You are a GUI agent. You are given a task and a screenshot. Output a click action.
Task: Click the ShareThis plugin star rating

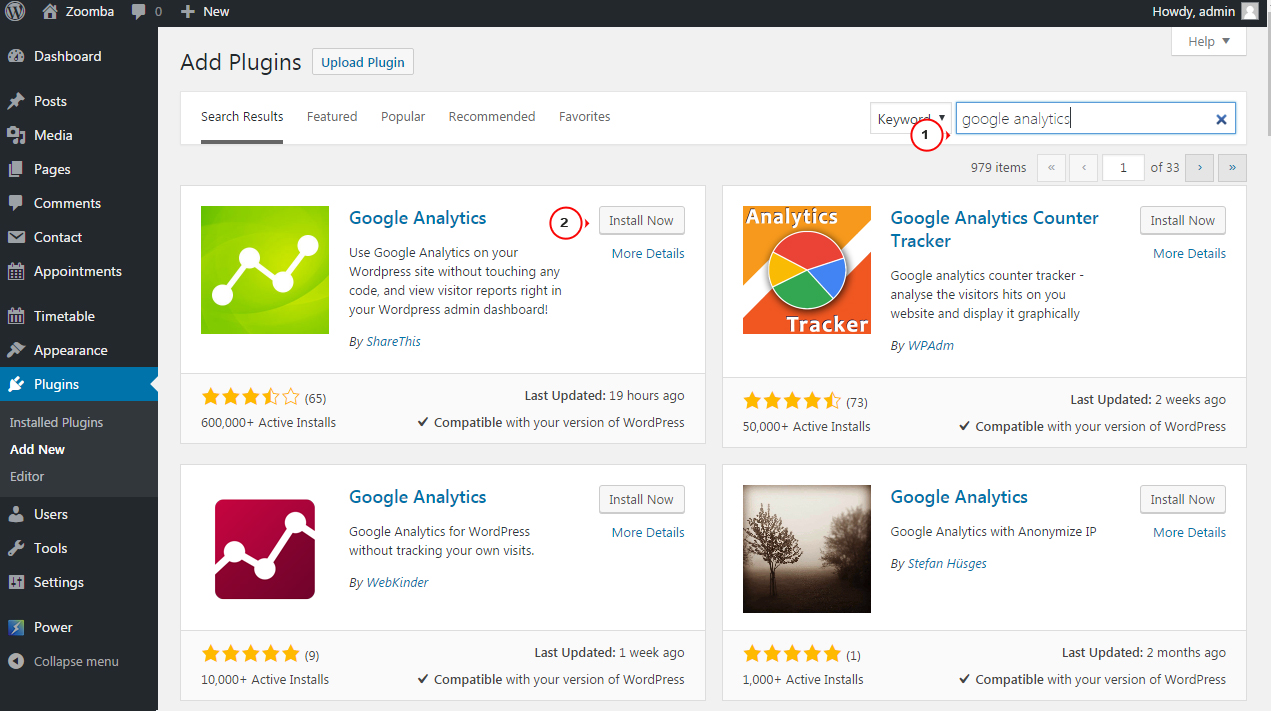251,396
